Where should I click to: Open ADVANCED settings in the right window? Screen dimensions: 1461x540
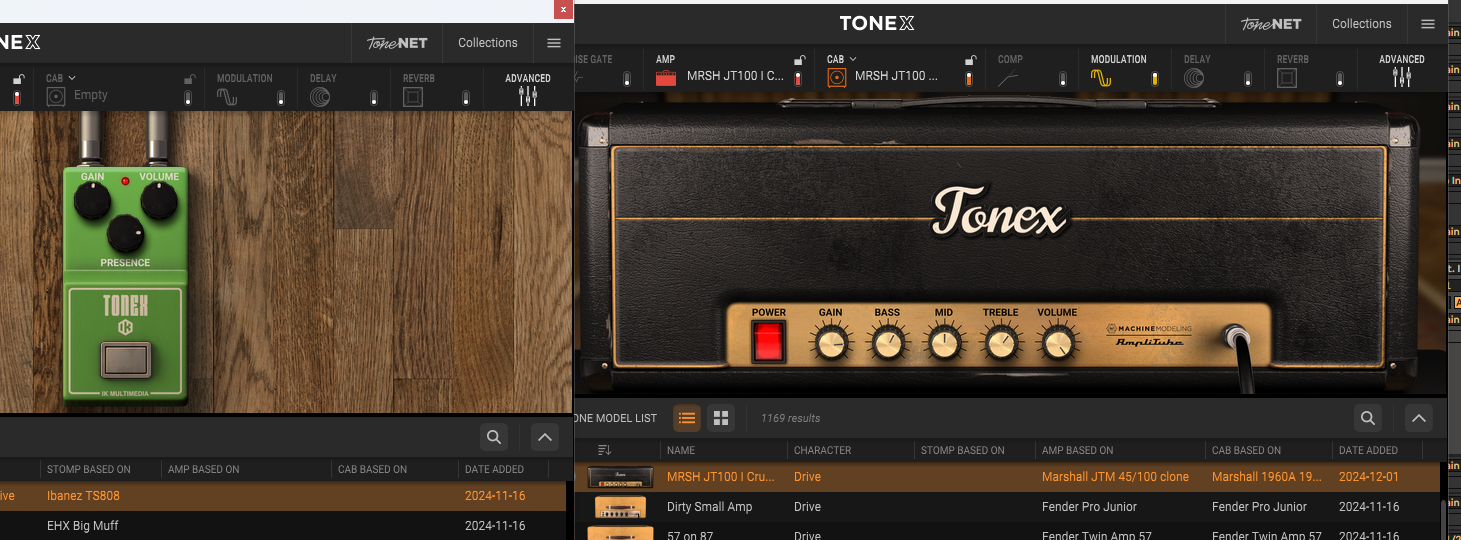(1402, 71)
